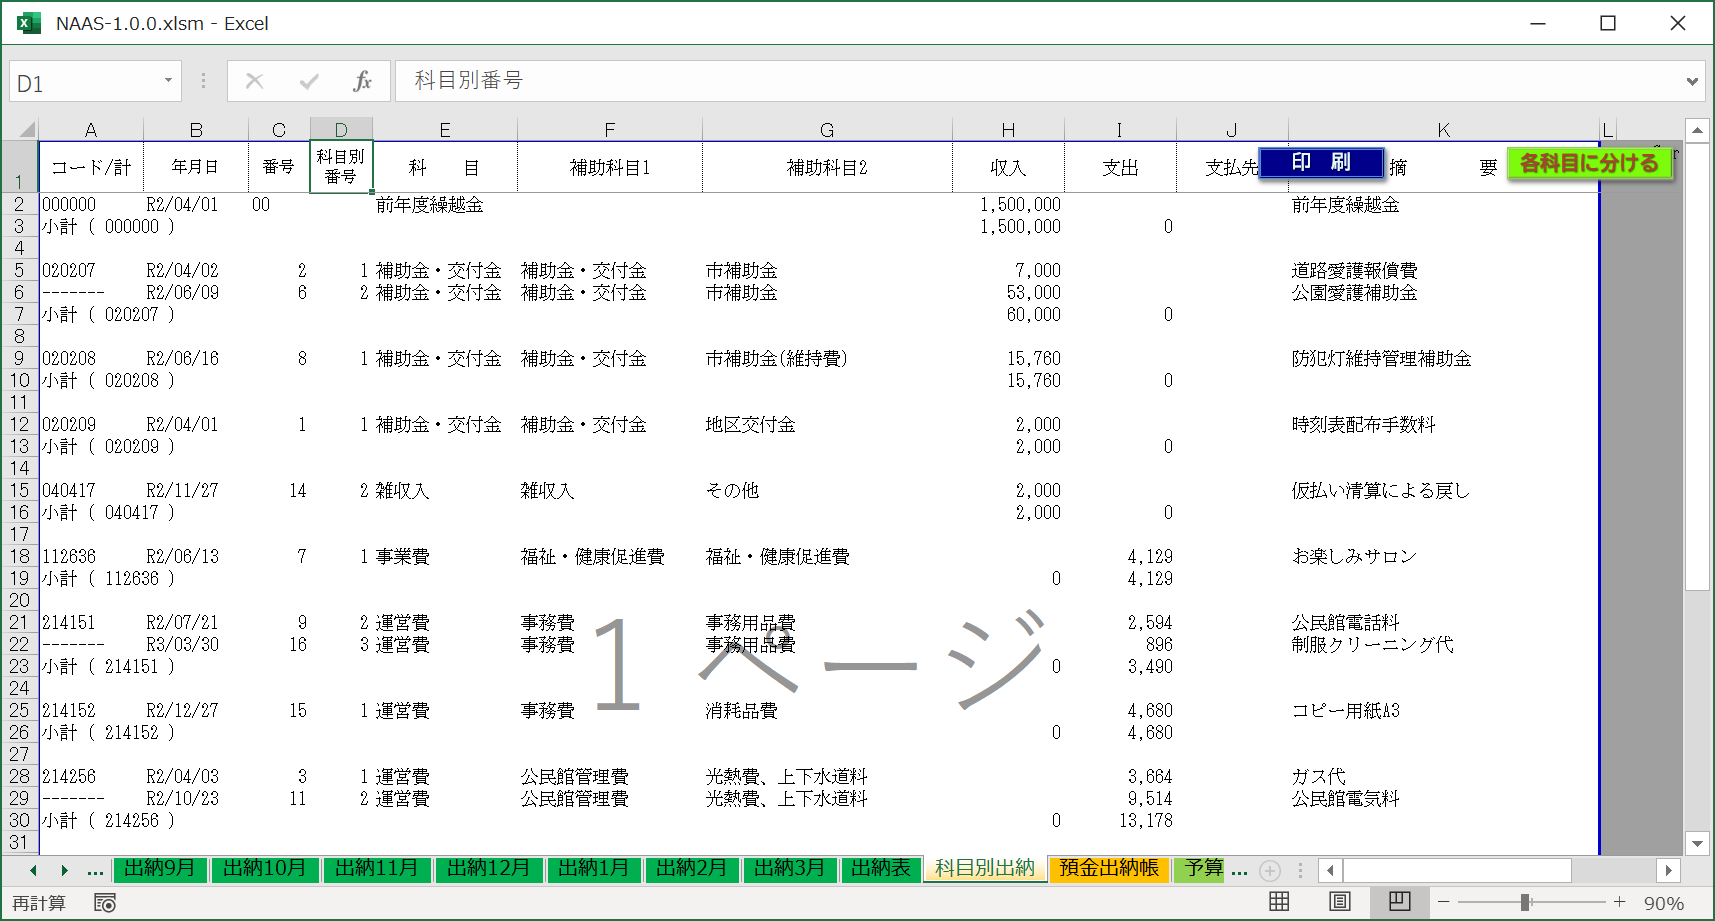Select the 補助科目1 header cell
Viewport: 1715px width, 921px height.
(x=610, y=167)
